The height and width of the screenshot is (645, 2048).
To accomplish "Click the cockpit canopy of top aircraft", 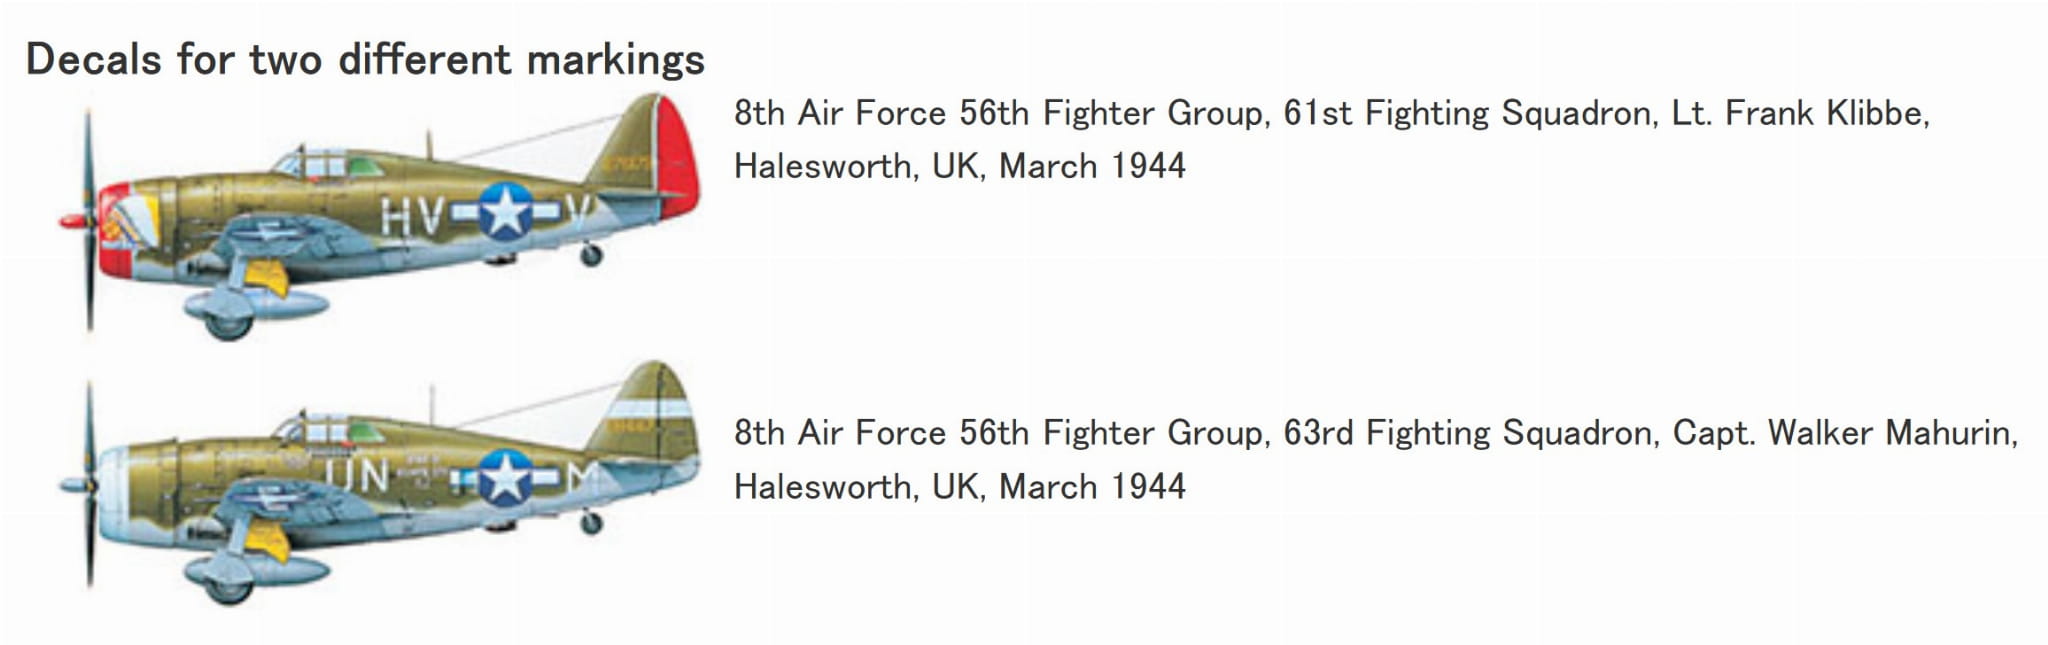I will pyautogui.click(x=318, y=163).
